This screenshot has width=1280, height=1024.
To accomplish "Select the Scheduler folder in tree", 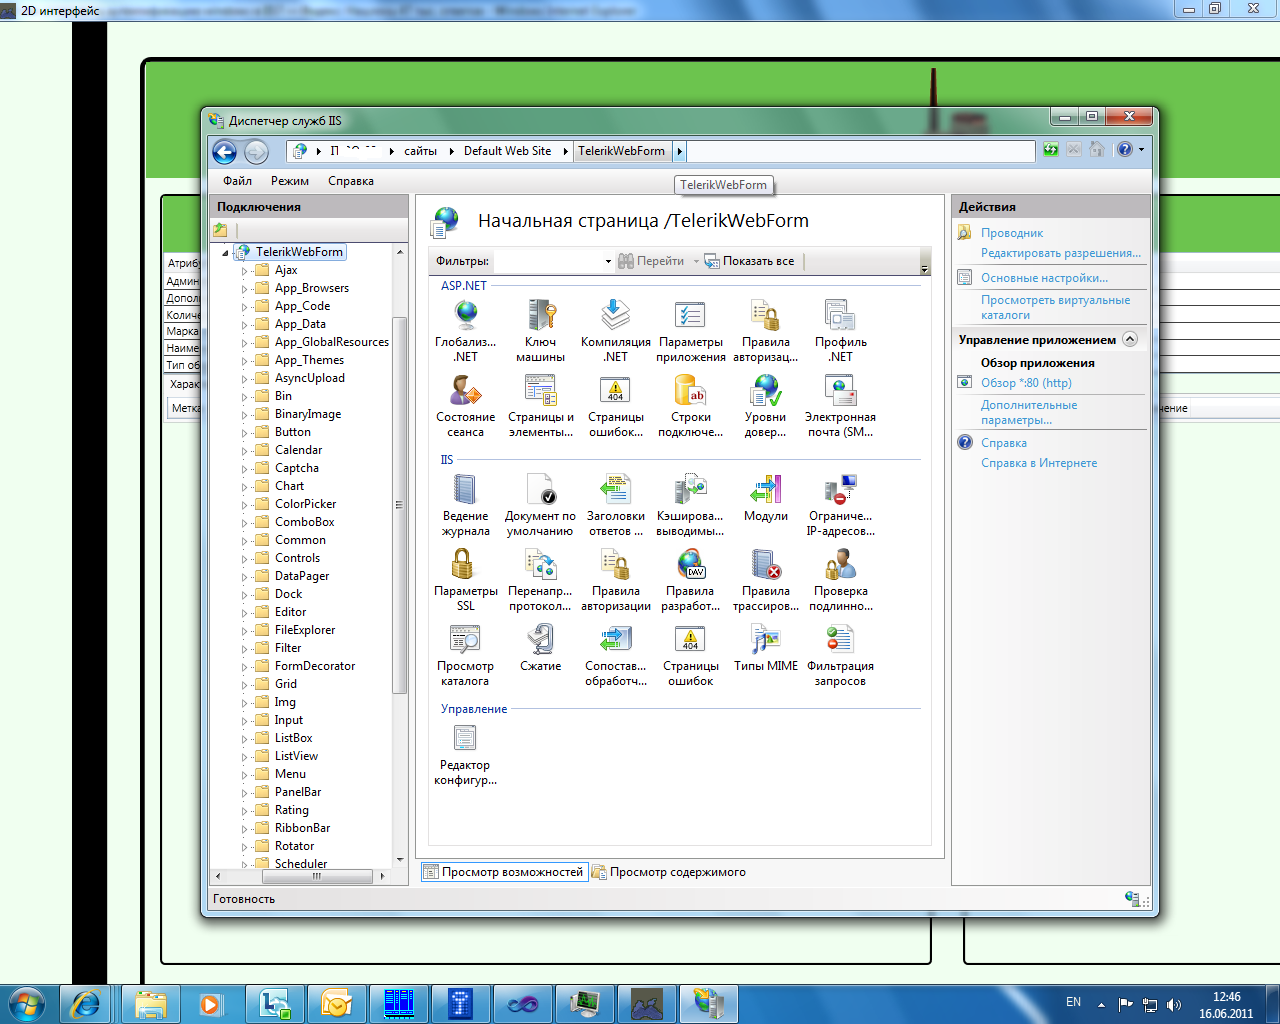I will click(300, 863).
